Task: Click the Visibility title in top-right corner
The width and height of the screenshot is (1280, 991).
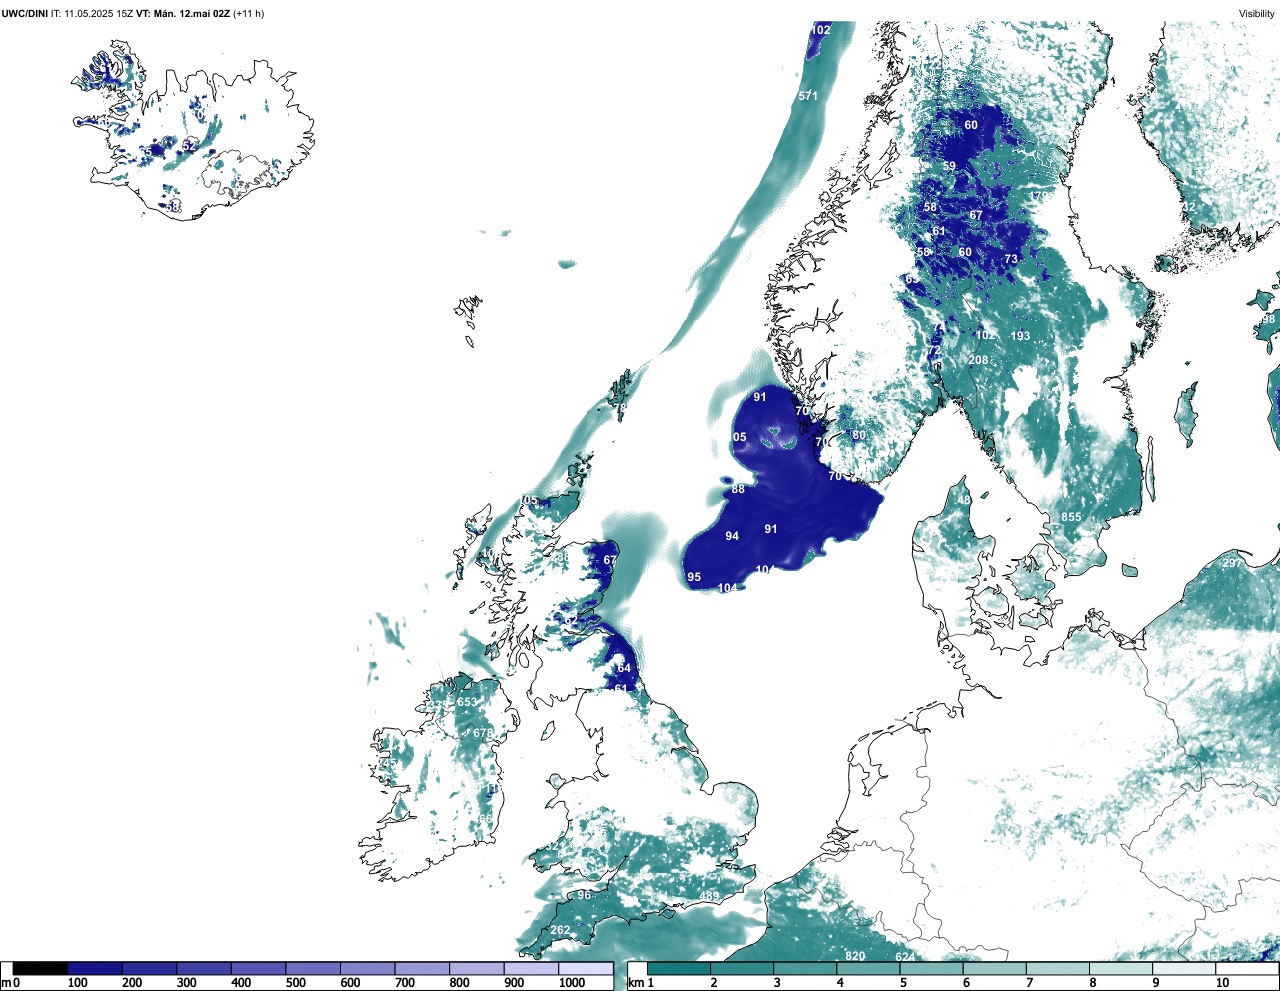Action: (1257, 14)
